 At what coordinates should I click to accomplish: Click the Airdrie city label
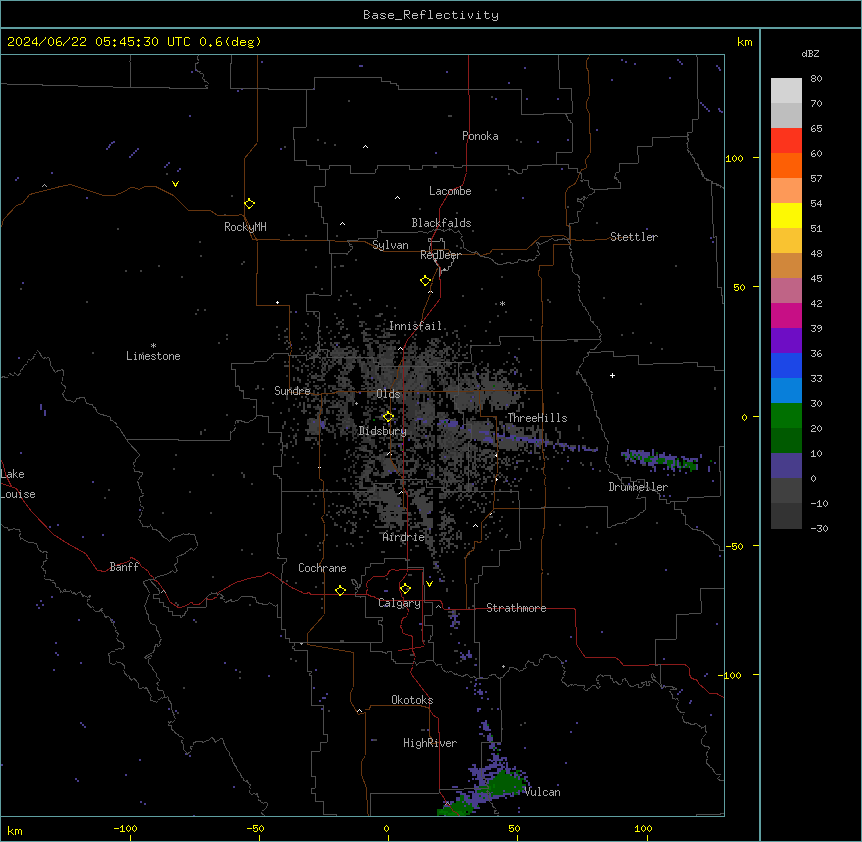[404, 537]
